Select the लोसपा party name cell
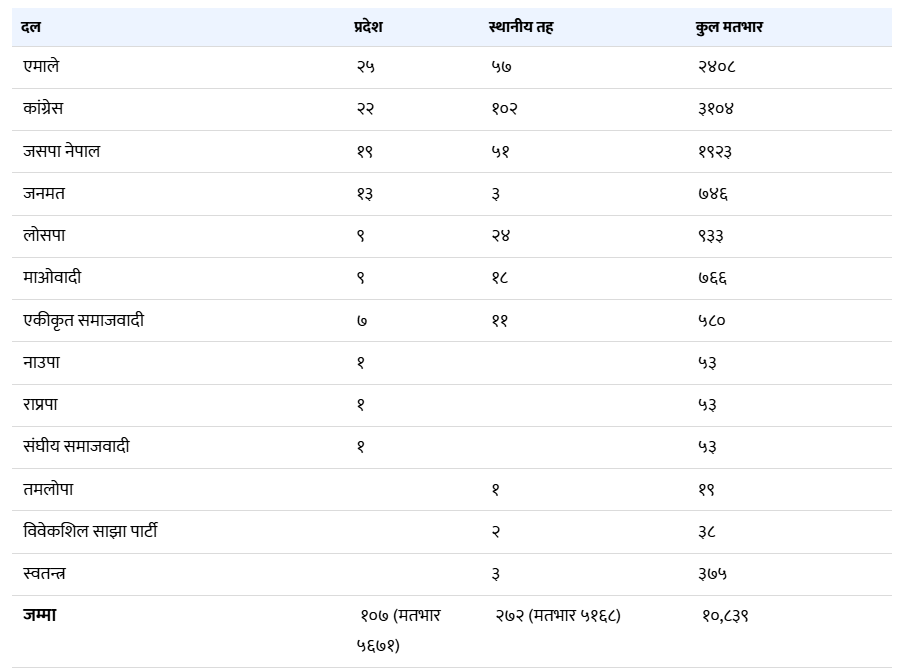This screenshot has width=897, height=670. pyautogui.click(x=44, y=236)
